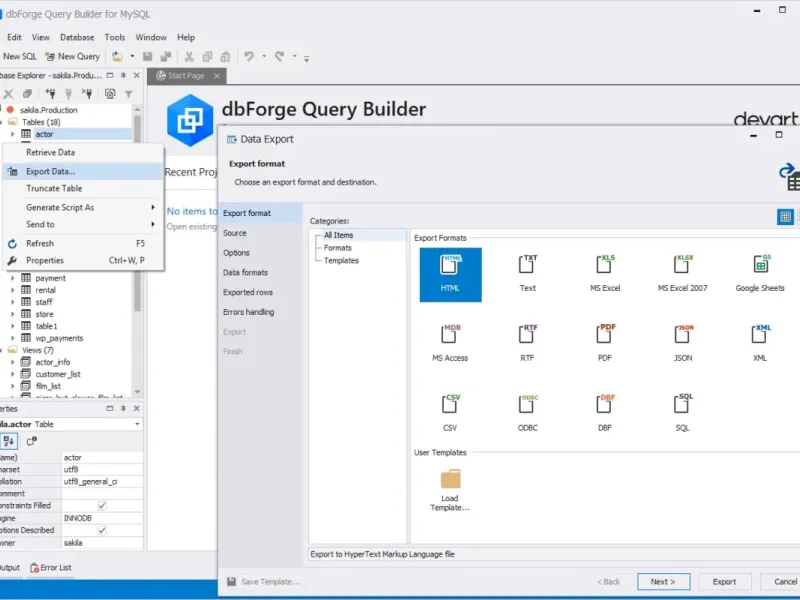Expand the actor table node

(x=12, y=134)
